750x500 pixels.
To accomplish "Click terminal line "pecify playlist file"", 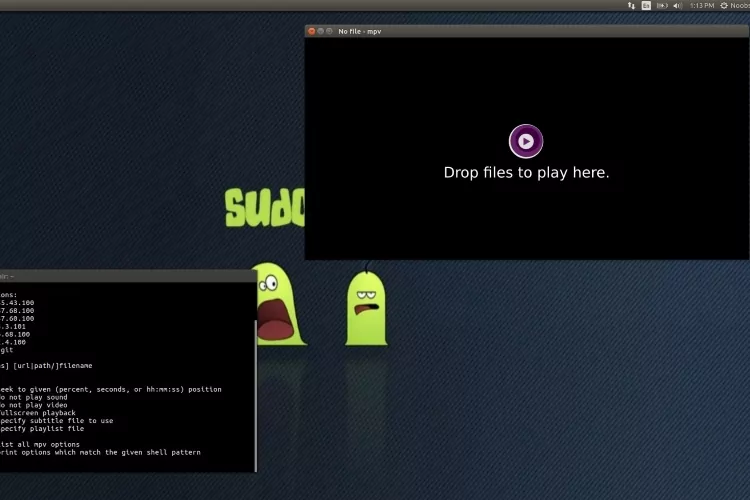I will click(x=42, y=429).
